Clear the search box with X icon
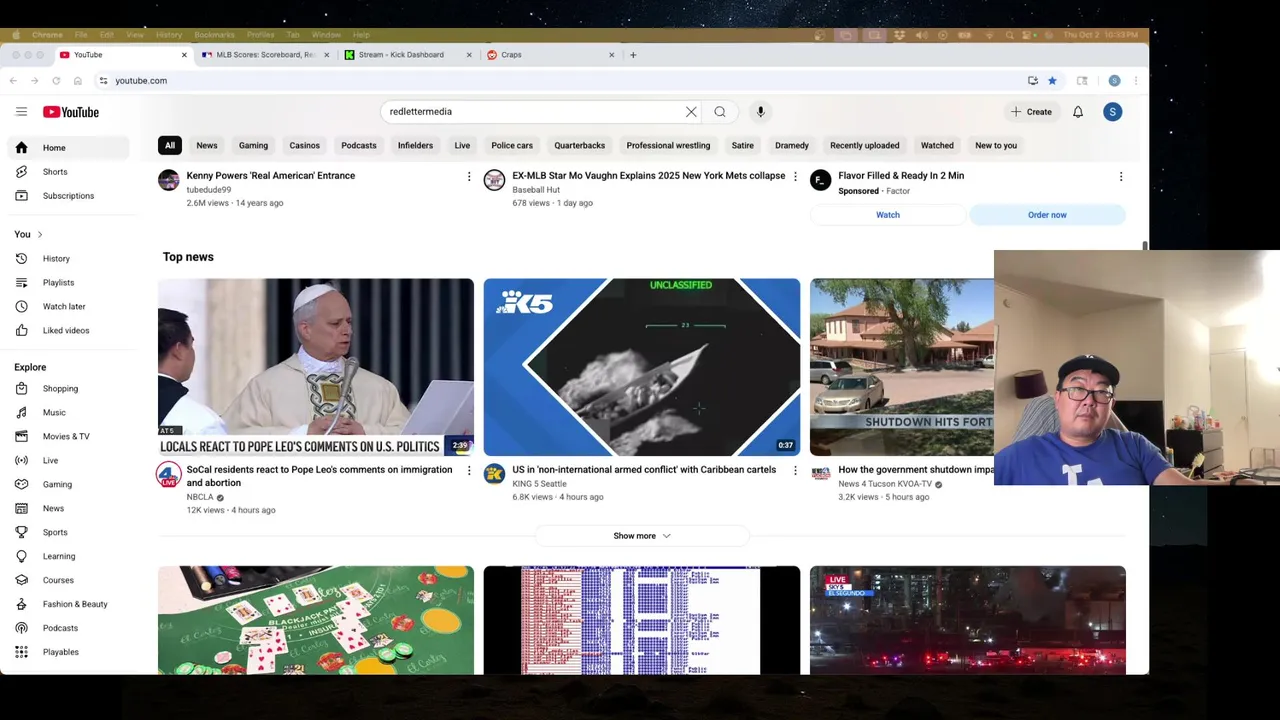The height and width of the screenshot is (720, 1280). click(x=691, y=112)
